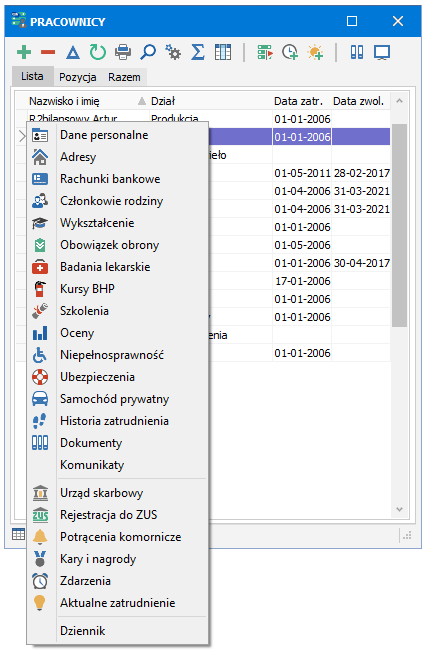Click the red minus delete icon

coord(48,52)
